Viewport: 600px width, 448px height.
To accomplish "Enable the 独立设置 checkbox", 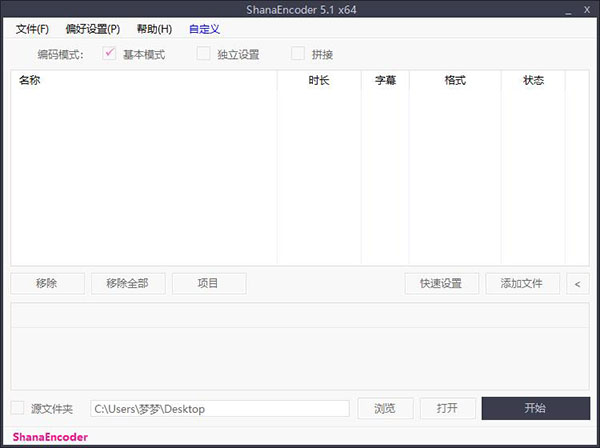I will 203,54.
